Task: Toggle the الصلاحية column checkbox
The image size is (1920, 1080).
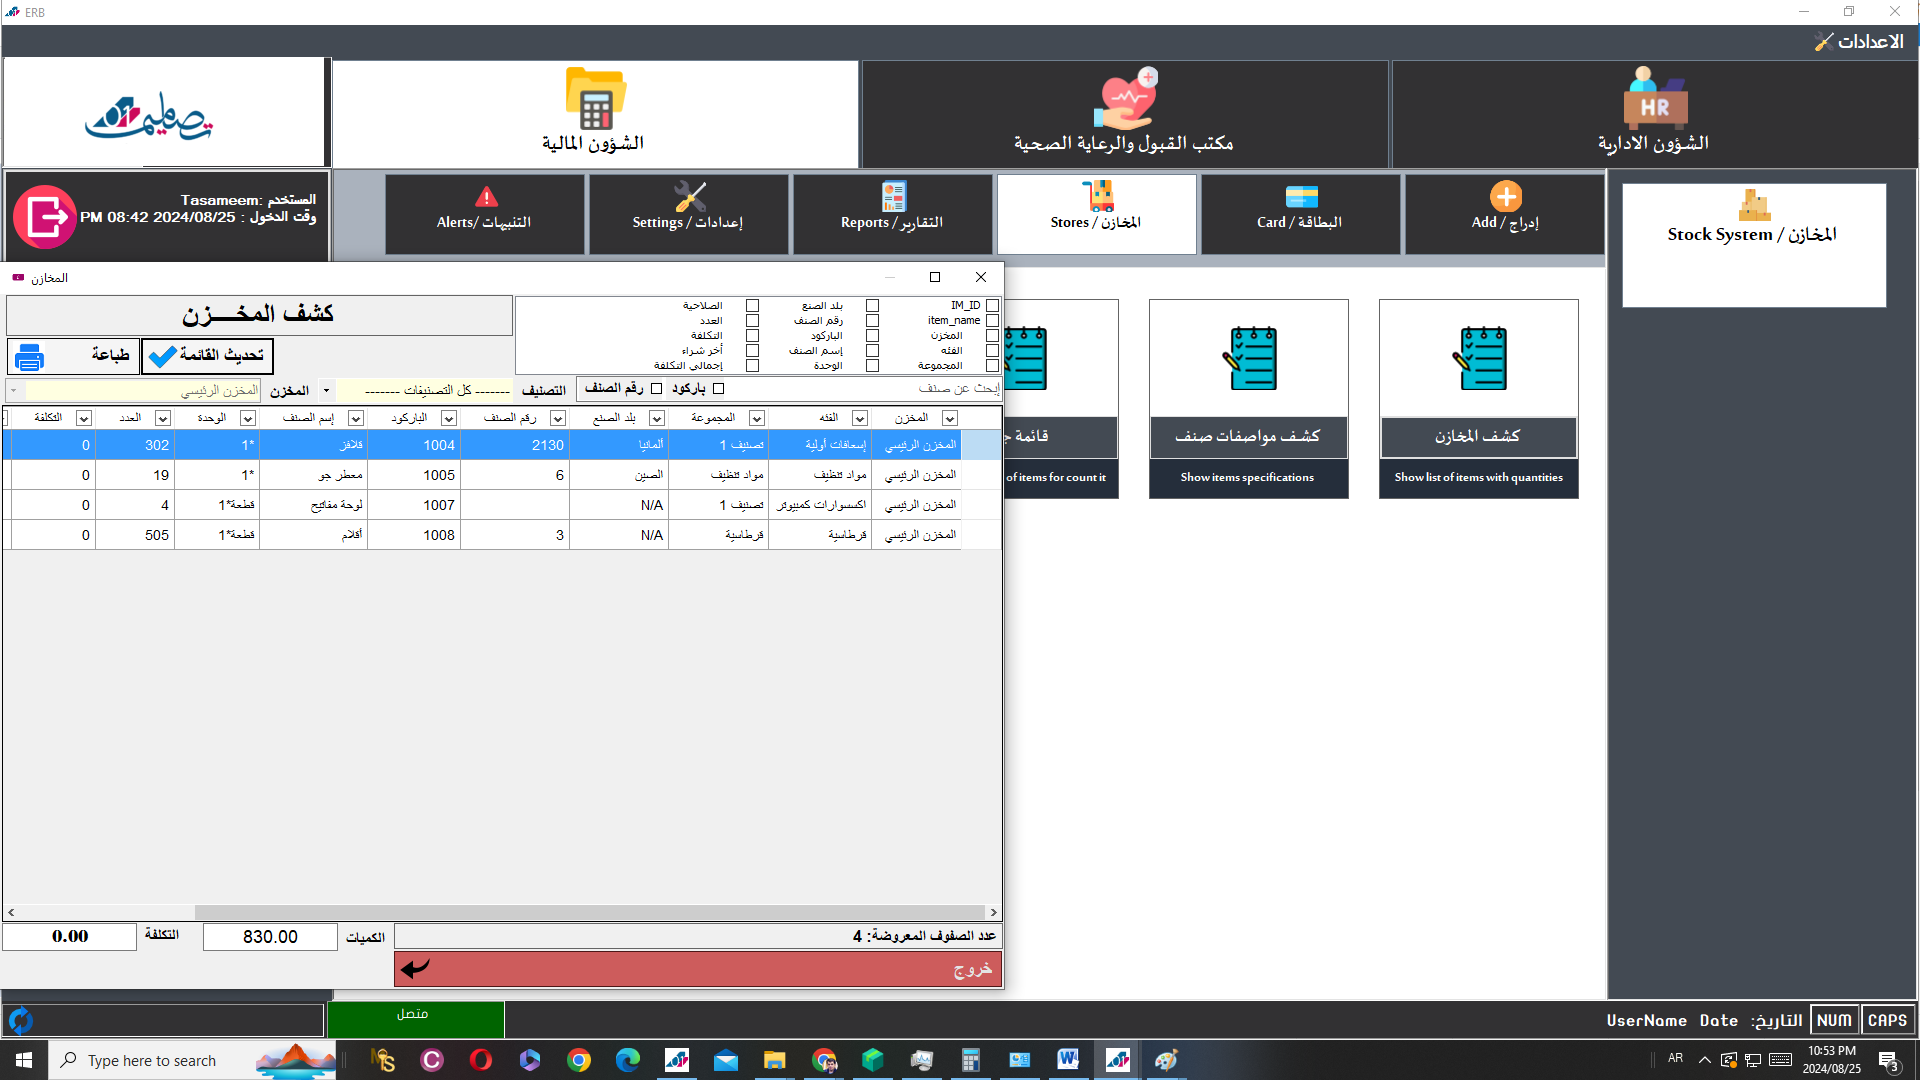Action: [x=752, y=306]
